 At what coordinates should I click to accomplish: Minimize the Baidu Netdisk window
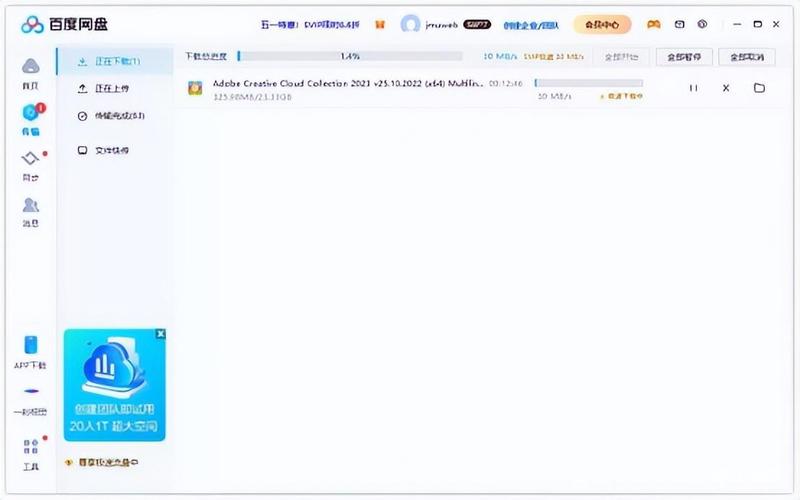[737, 24]
